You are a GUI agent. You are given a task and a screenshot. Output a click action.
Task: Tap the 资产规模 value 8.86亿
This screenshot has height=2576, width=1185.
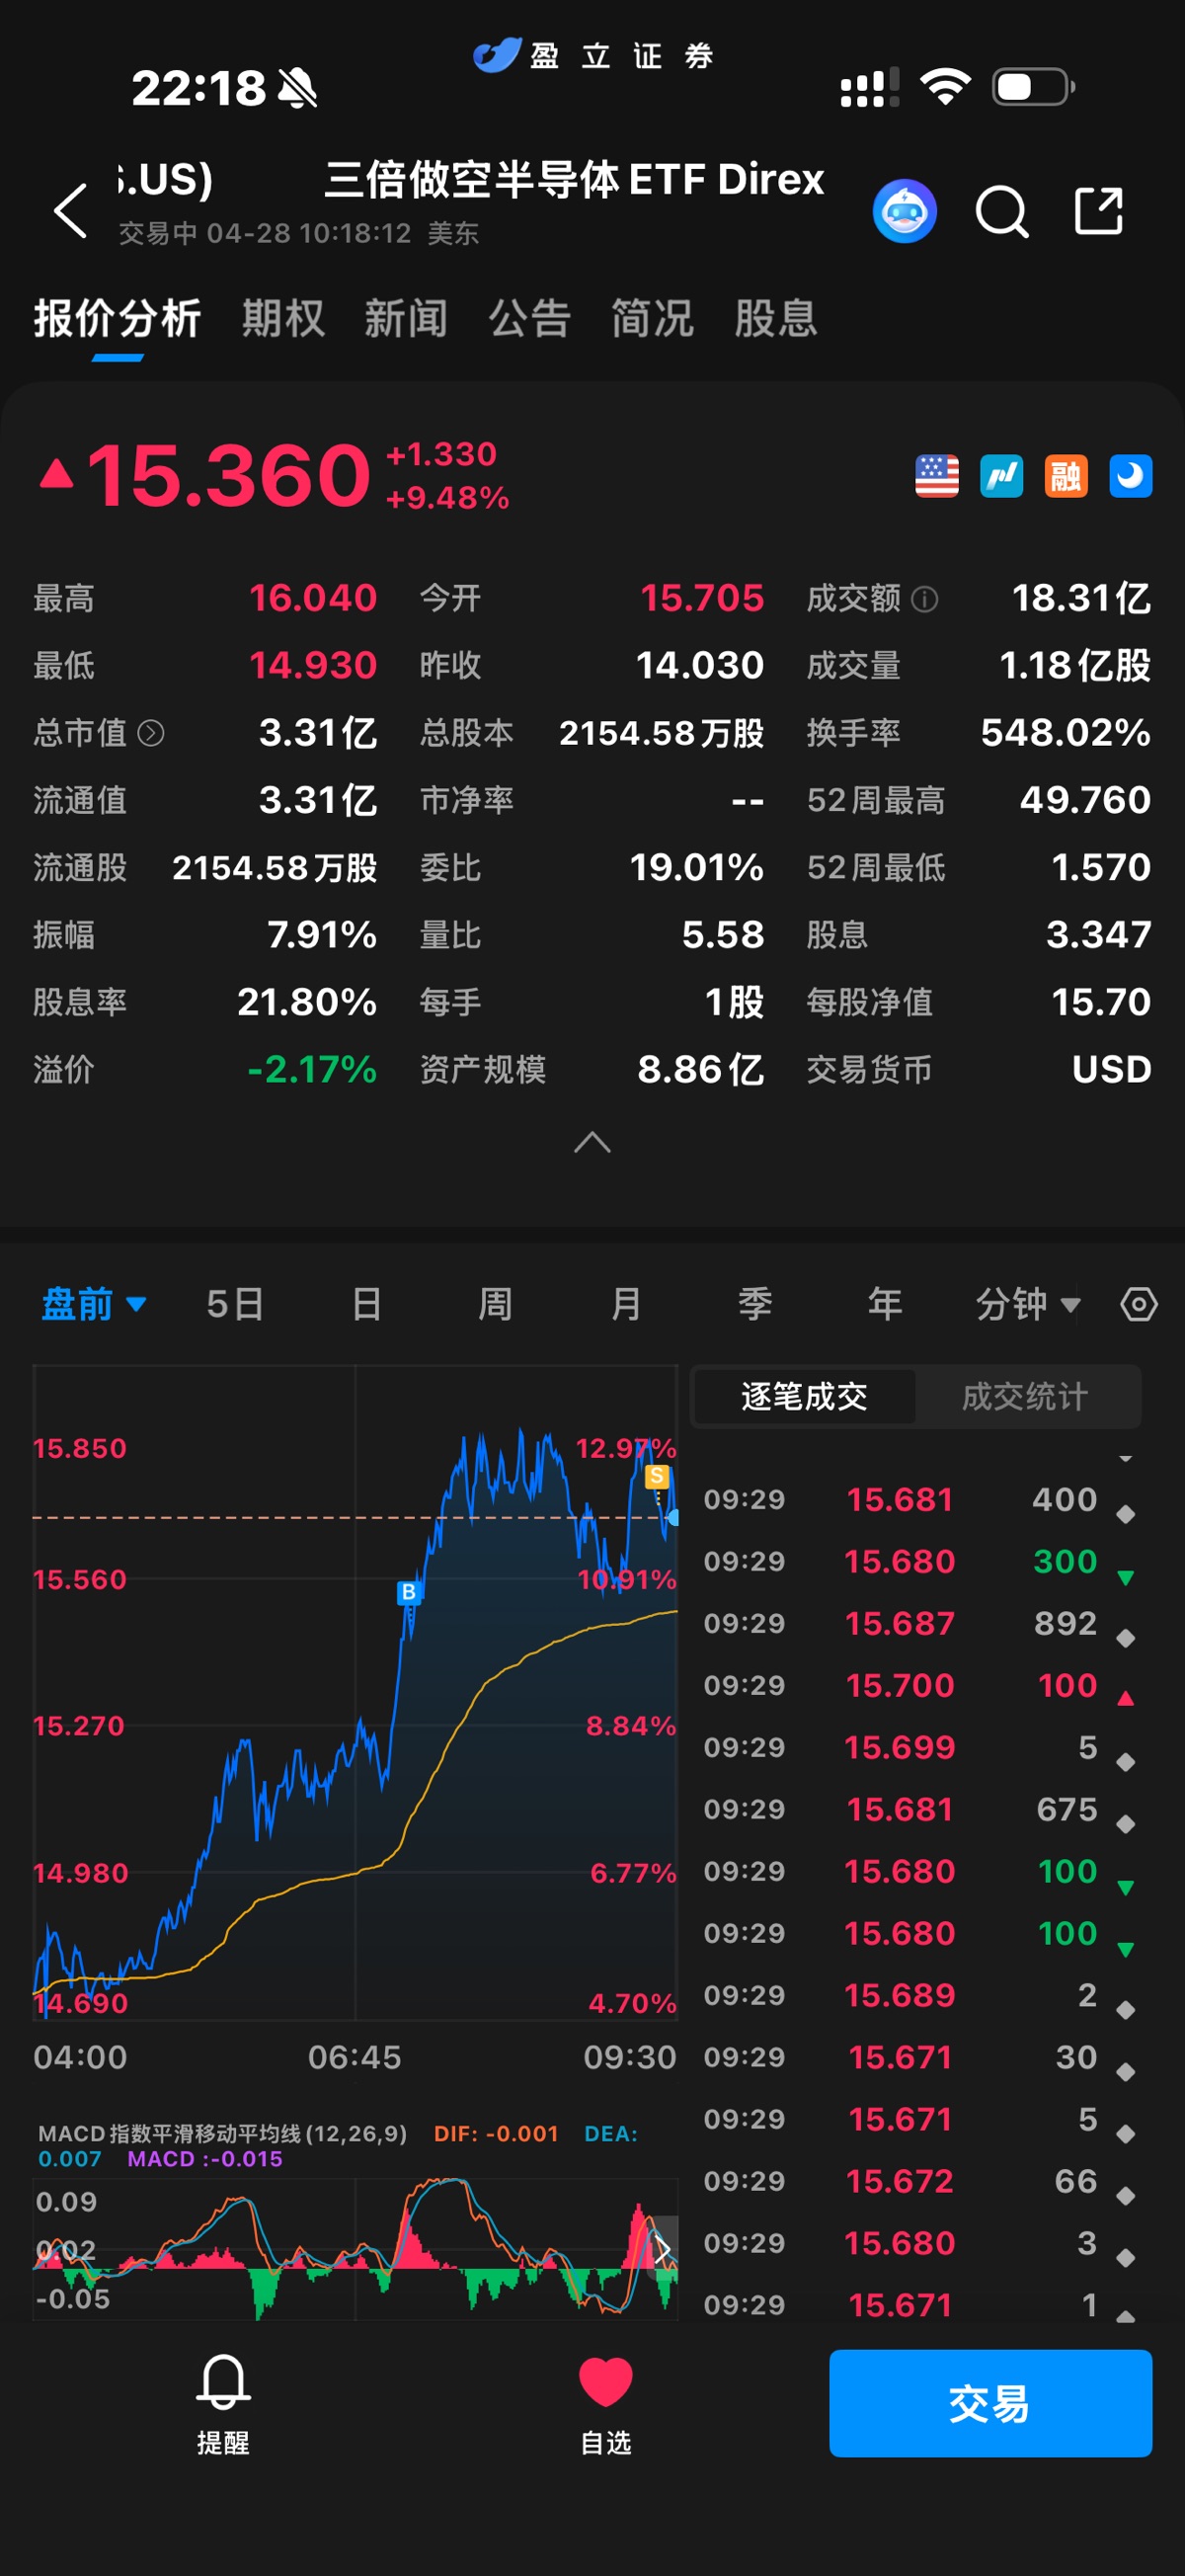(x=700, y=1070)
